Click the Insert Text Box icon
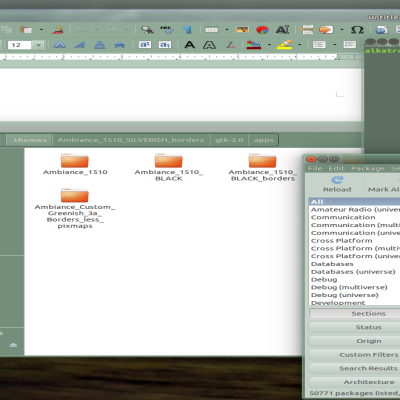Viewport: 400px width, 400px height. tap(282, 30)
